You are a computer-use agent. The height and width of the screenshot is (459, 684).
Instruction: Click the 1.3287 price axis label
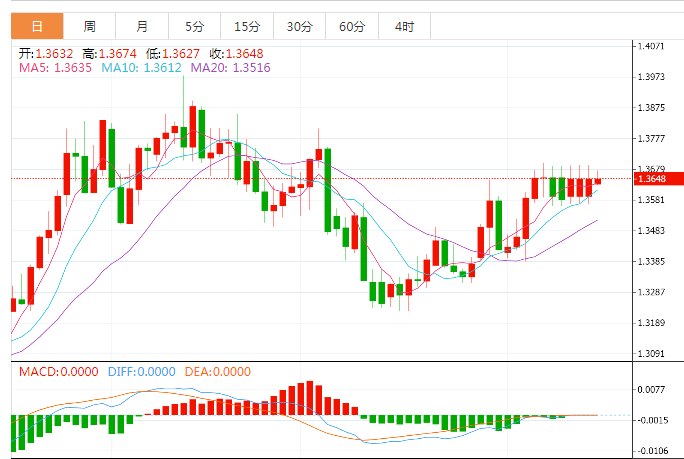[651, 292]
